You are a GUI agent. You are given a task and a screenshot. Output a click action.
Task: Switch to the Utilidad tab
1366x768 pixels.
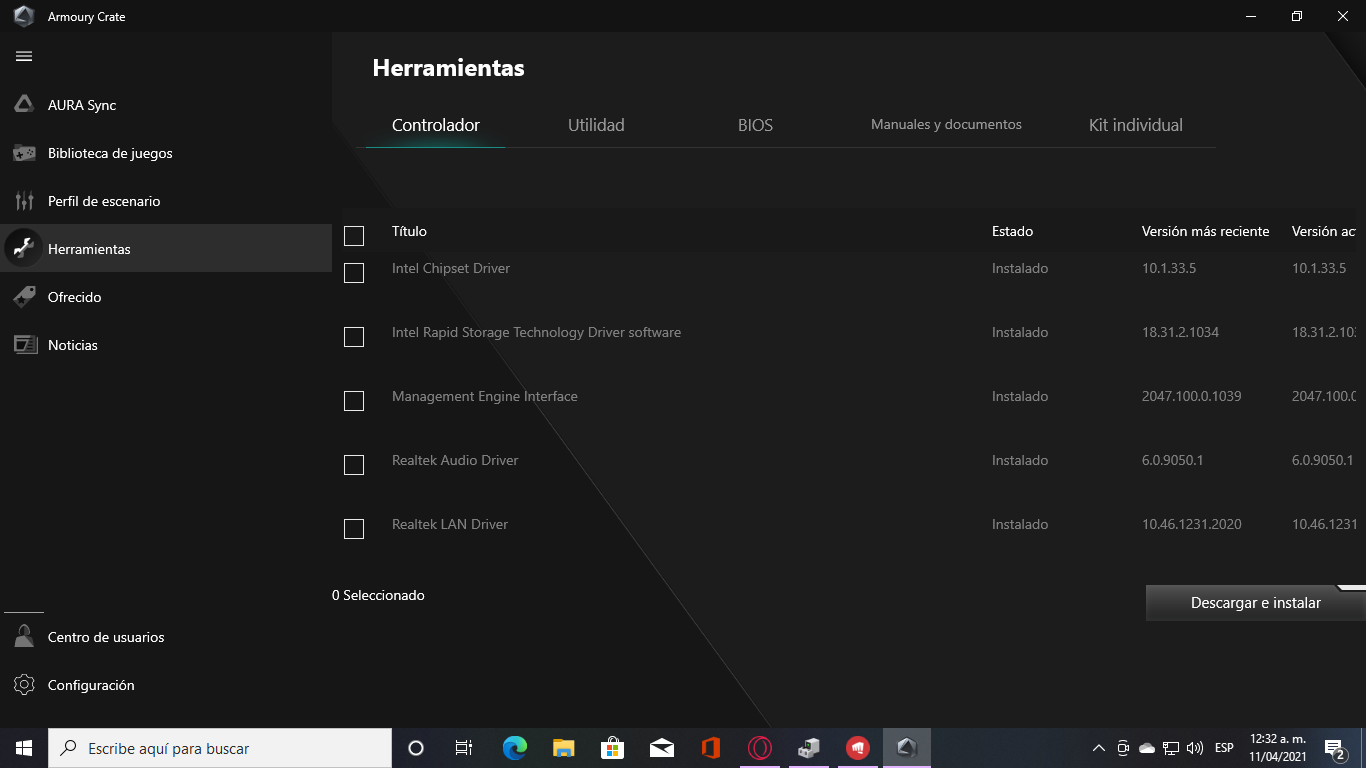tap(596, 125)
